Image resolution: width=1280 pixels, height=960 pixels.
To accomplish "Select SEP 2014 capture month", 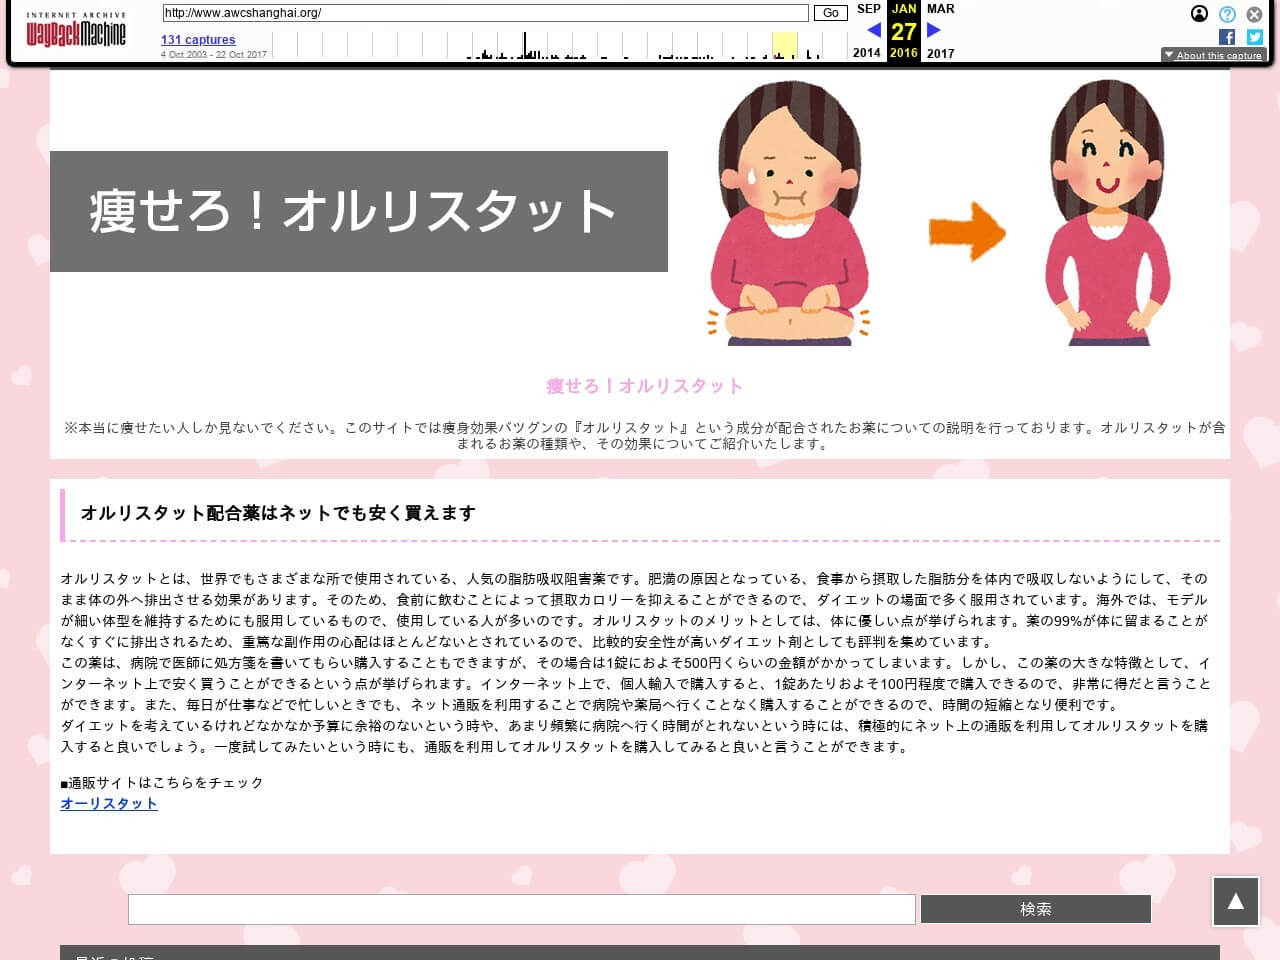I will (x=868, y=9).
